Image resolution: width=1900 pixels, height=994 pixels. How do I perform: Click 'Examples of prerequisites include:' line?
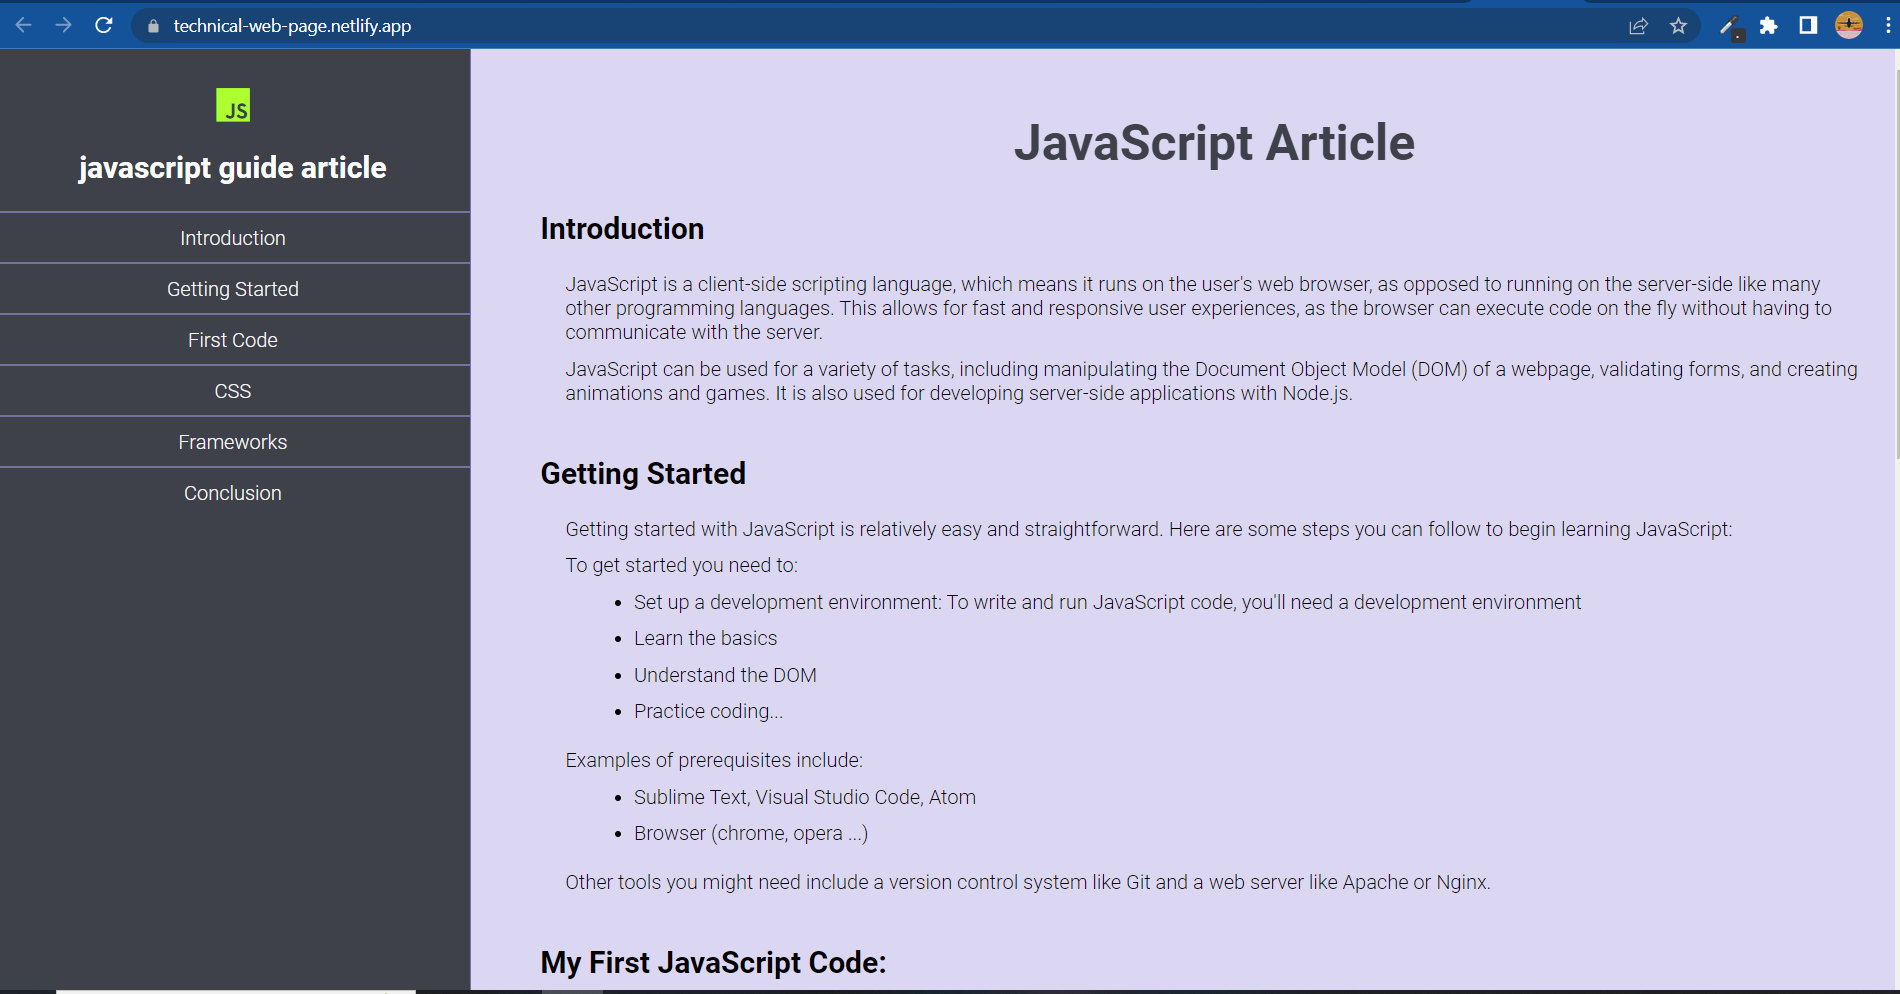point(713,760)
